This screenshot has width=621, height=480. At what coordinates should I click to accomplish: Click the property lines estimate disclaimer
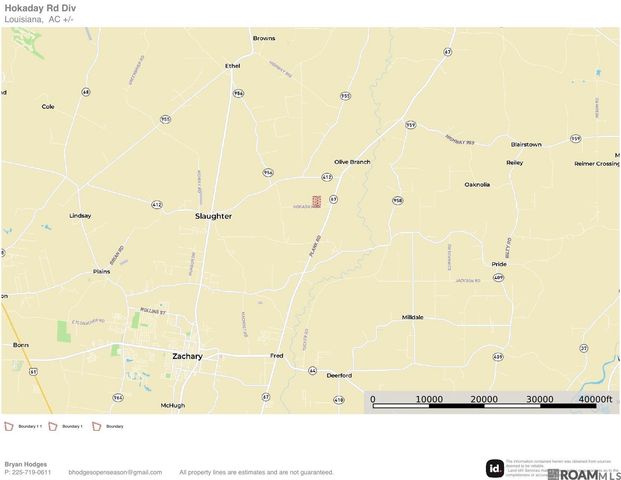tap(256, 472)
